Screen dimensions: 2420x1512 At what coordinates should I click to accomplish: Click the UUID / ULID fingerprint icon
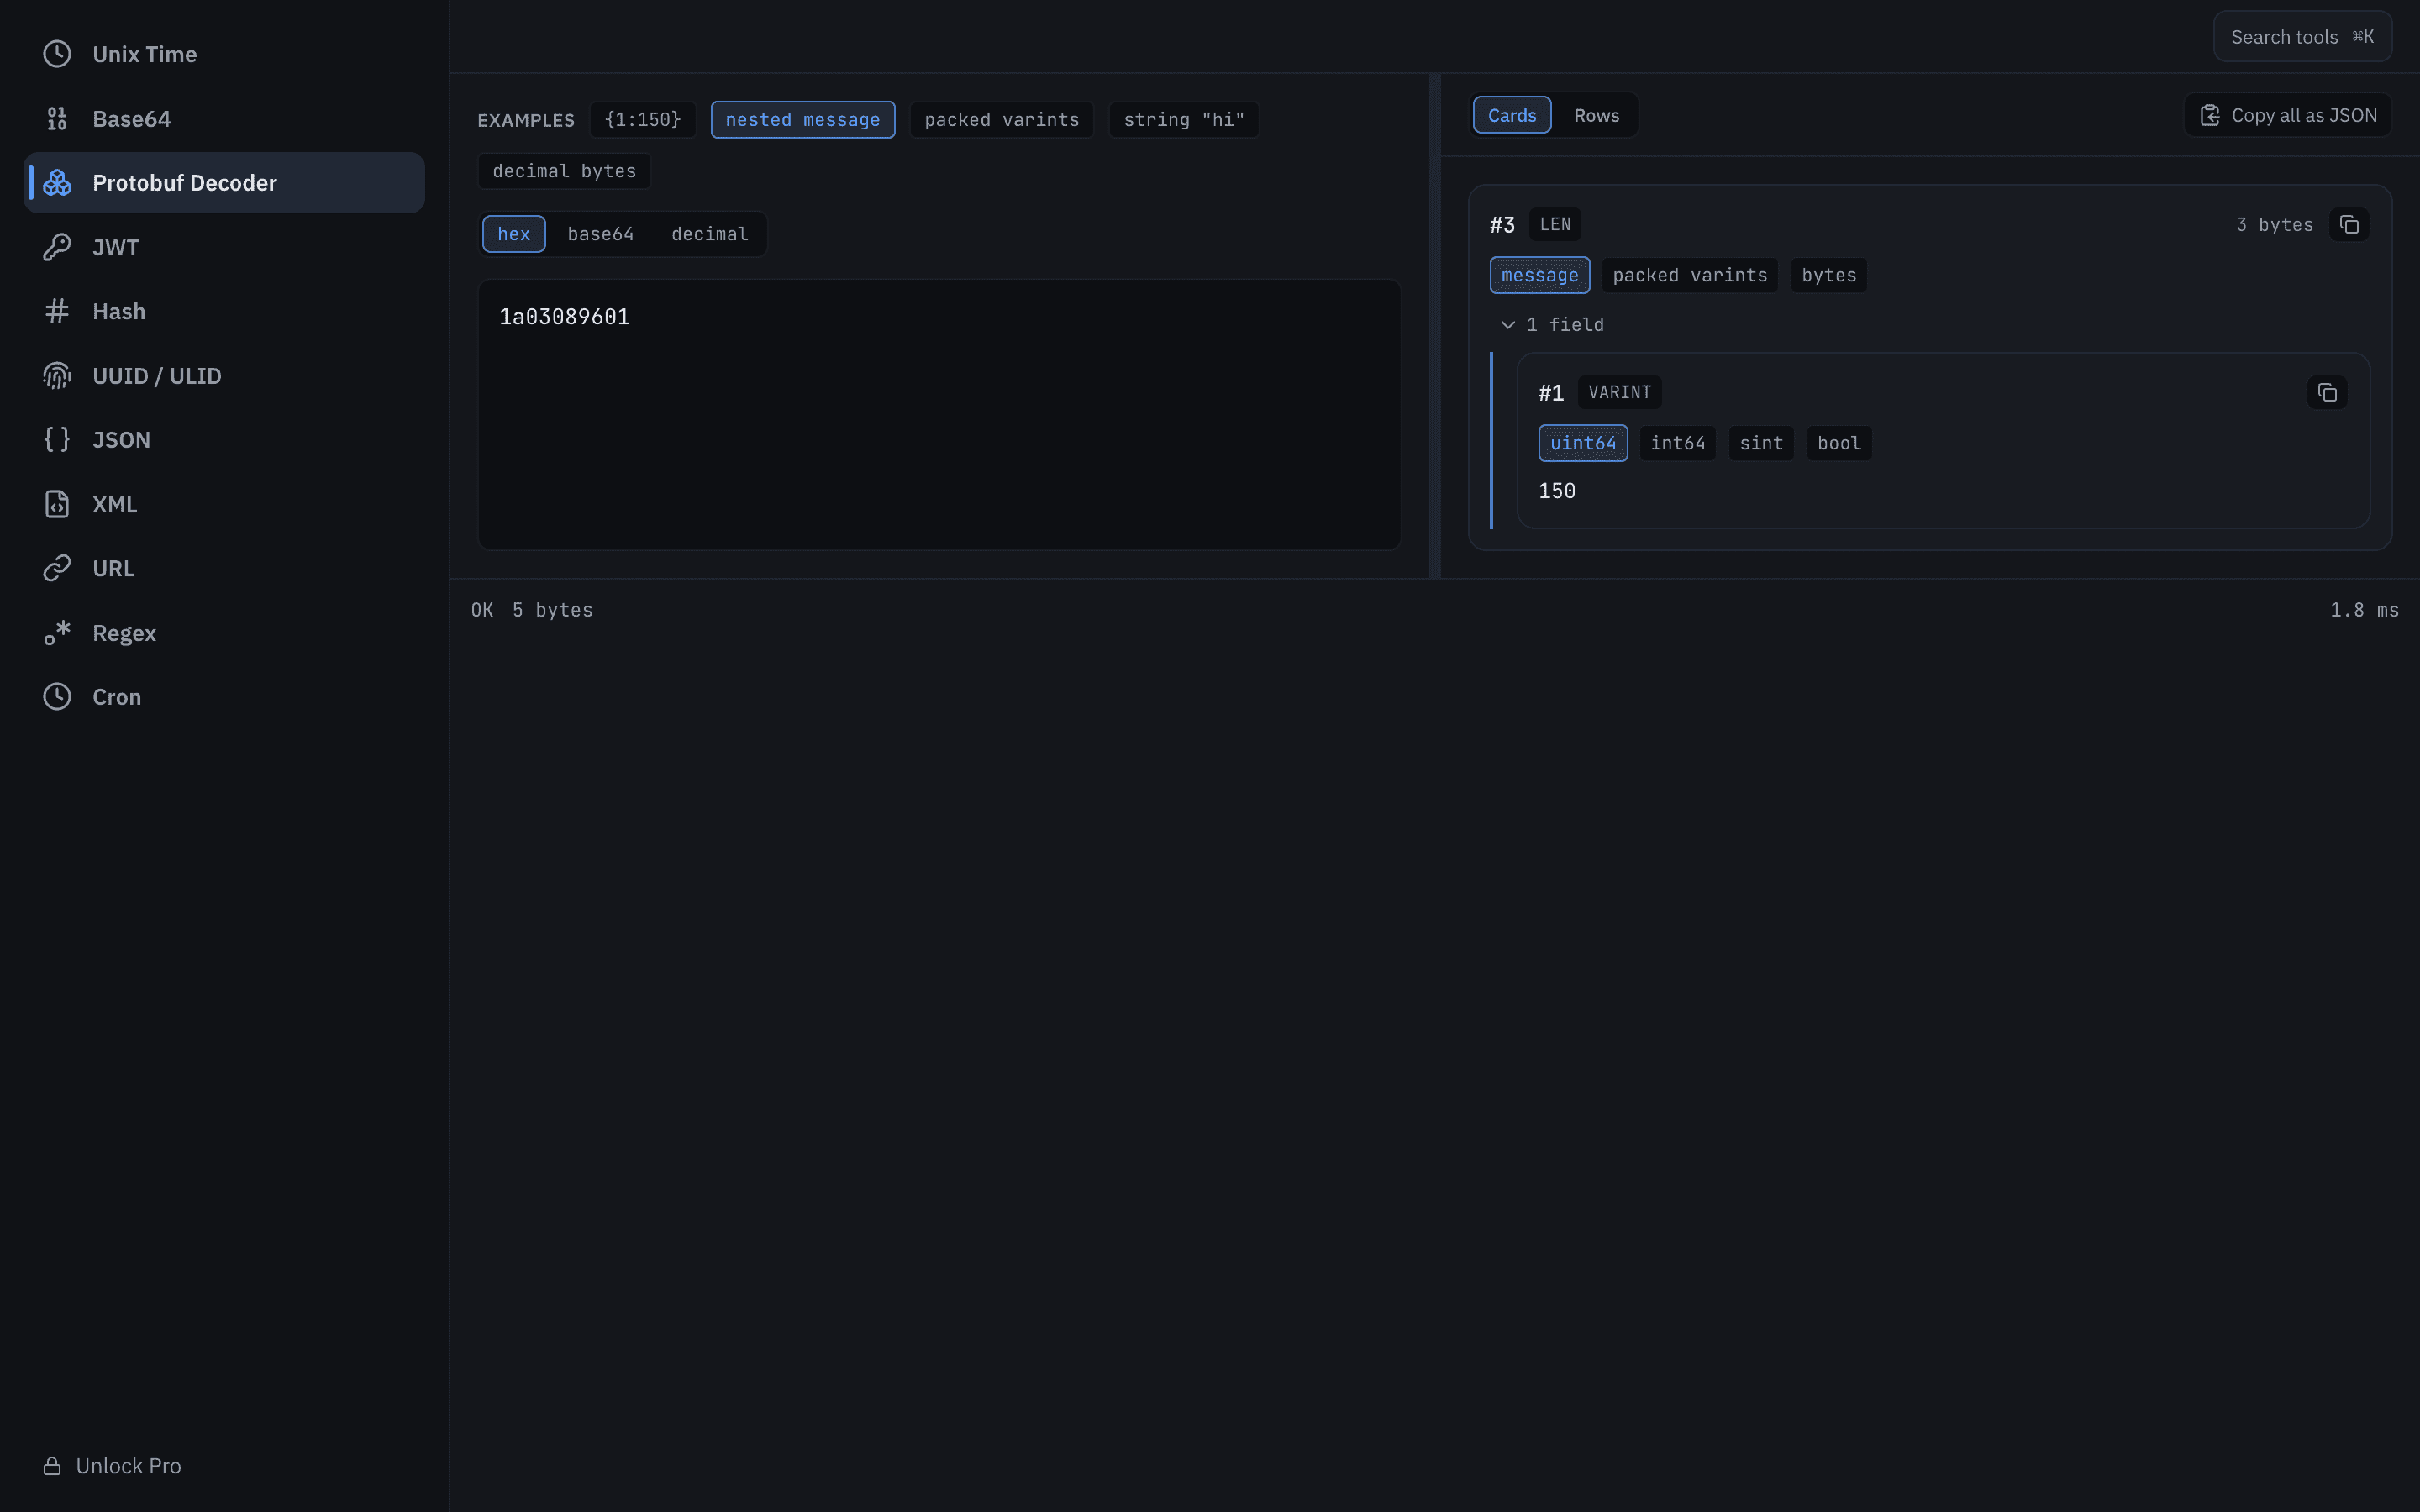tap(57, 375)
